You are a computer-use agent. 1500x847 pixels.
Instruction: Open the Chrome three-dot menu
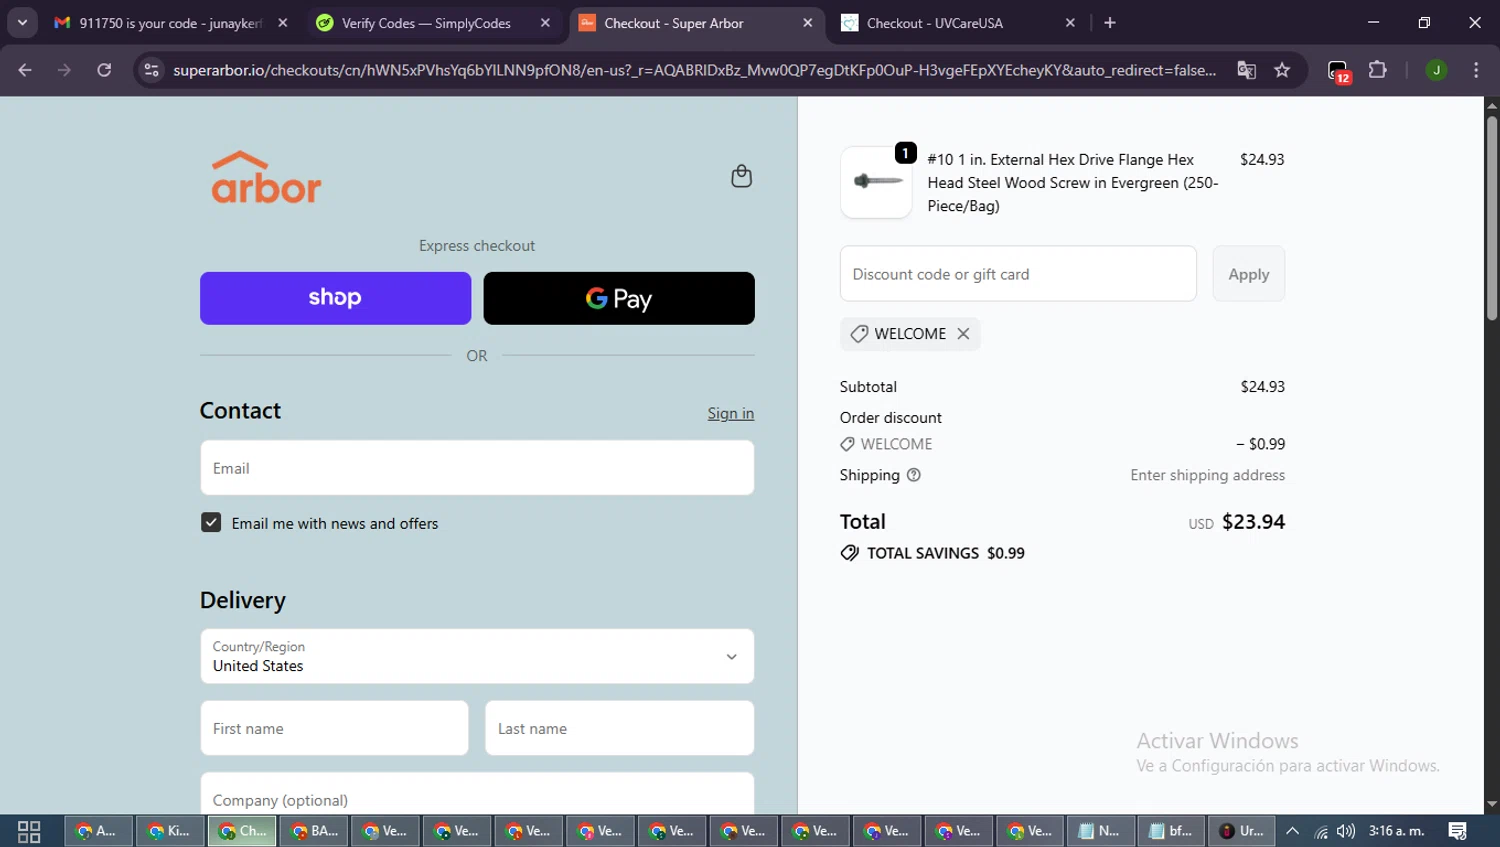click(1476, 70)
